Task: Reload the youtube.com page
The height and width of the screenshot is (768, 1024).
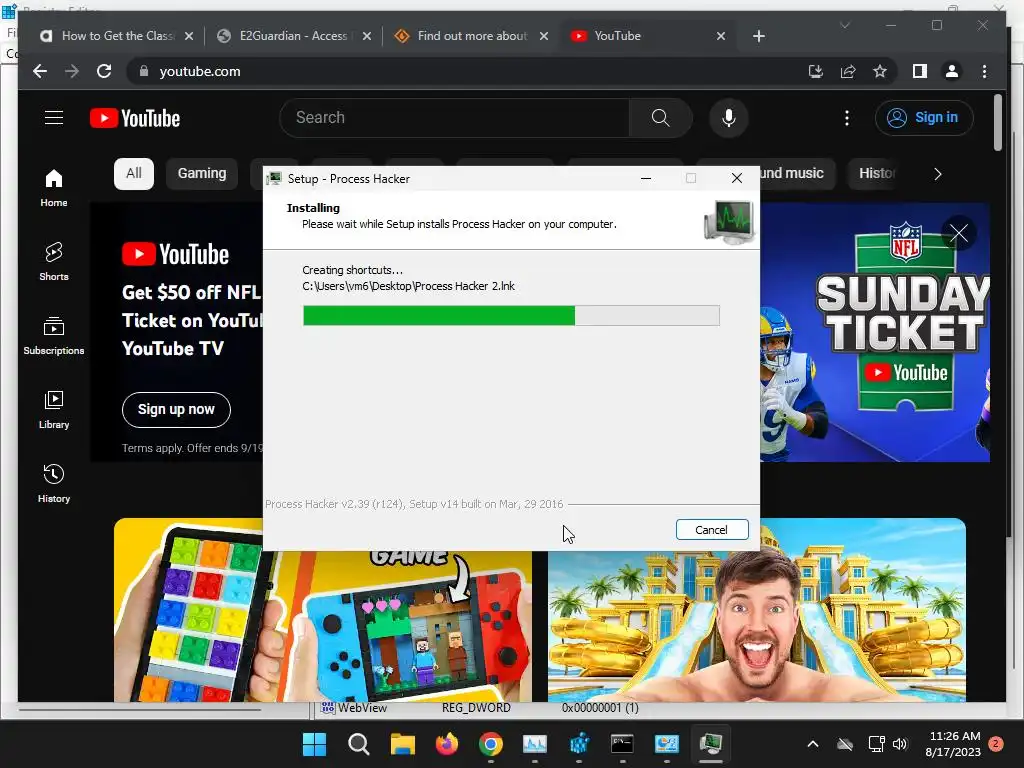Action: coord(104,71)
